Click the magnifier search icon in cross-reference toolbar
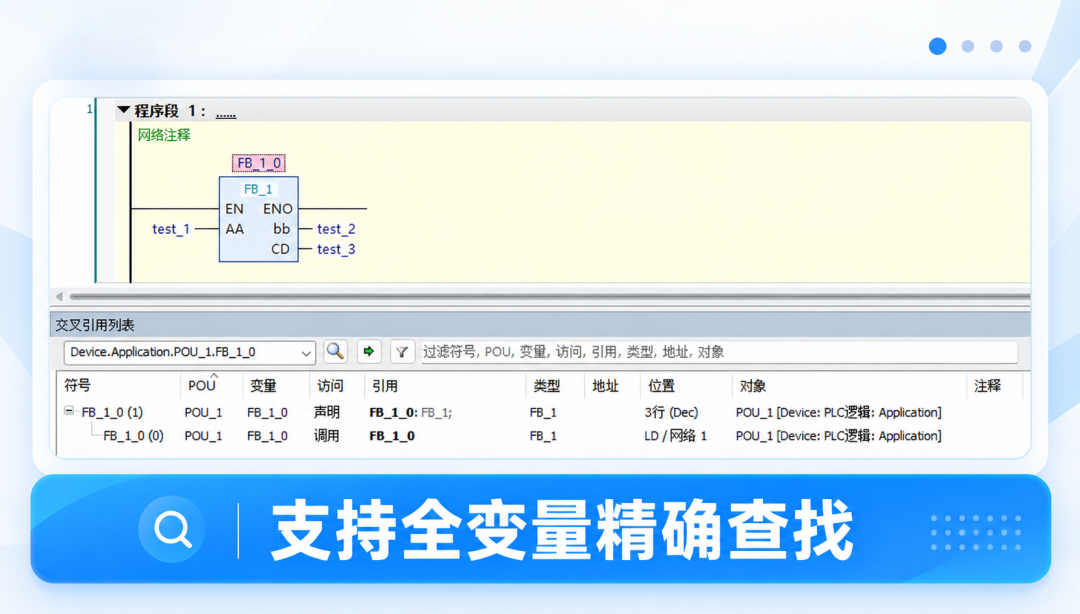The height and width of the screenshot is (614, 1080). 335,351
